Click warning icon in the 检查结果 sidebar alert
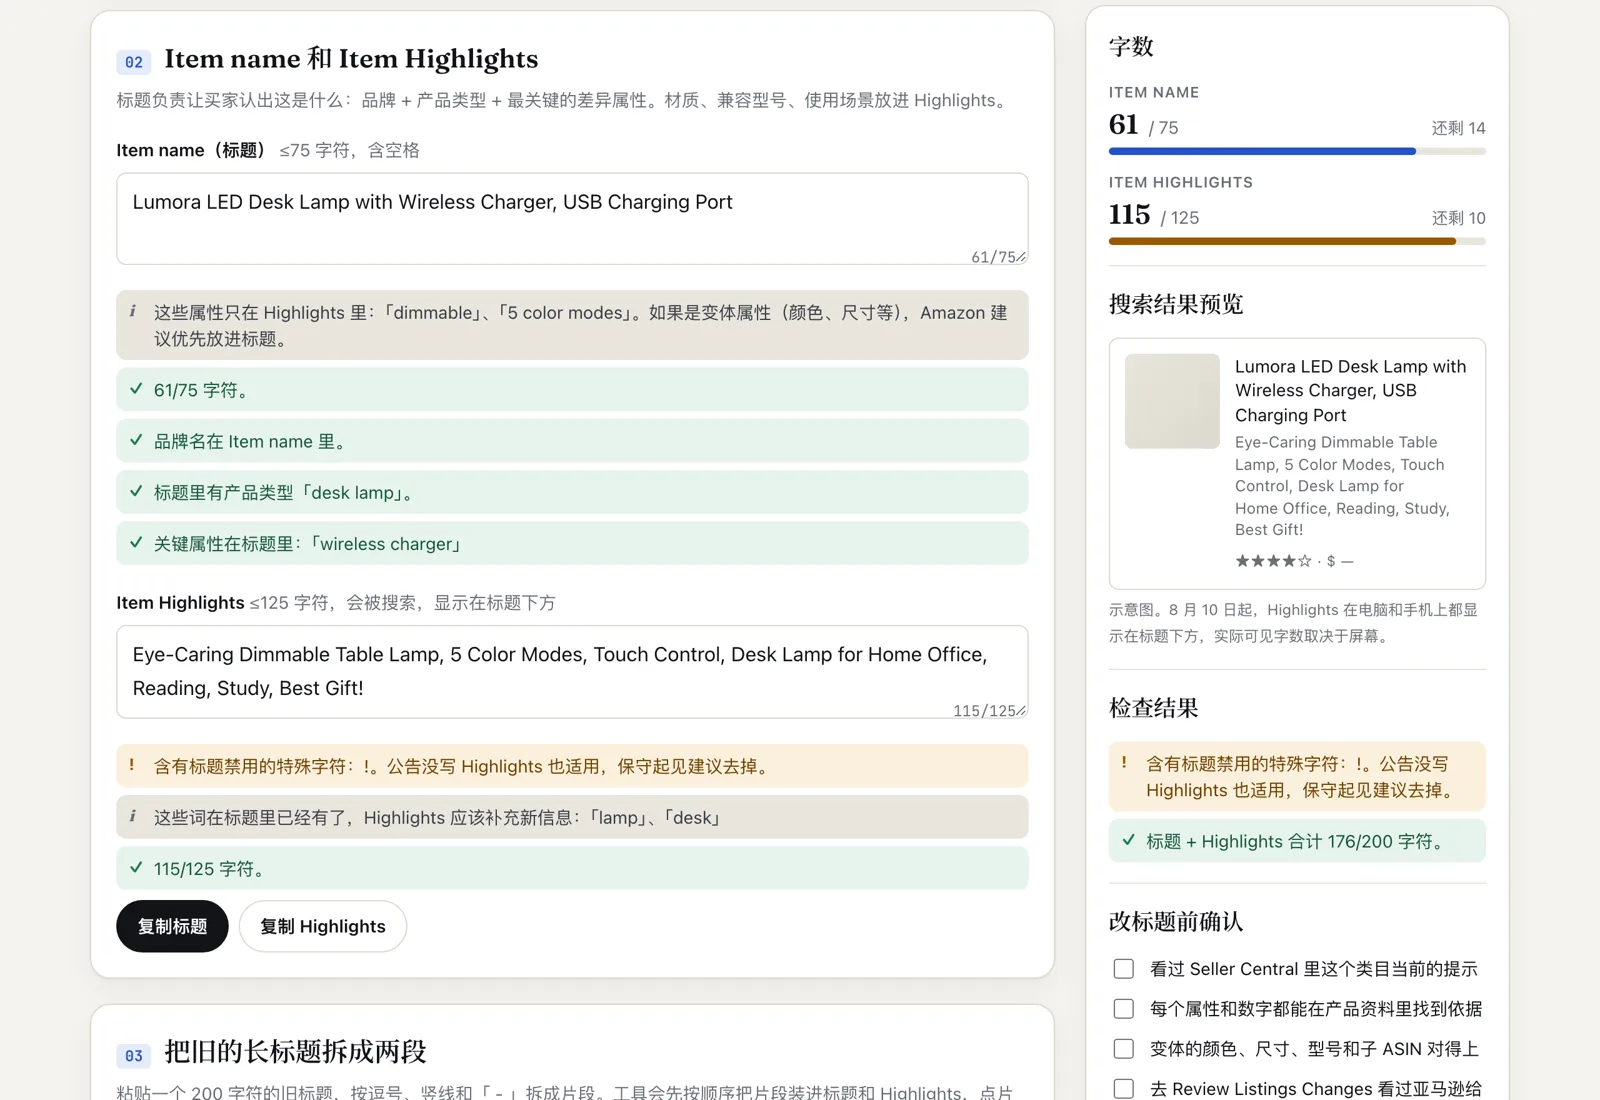Viewport: 1600px width, 1100px height. tap(1124, 763)
